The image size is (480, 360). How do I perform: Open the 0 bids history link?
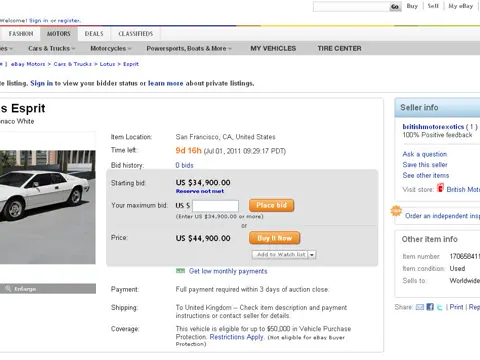coord(184,165)
